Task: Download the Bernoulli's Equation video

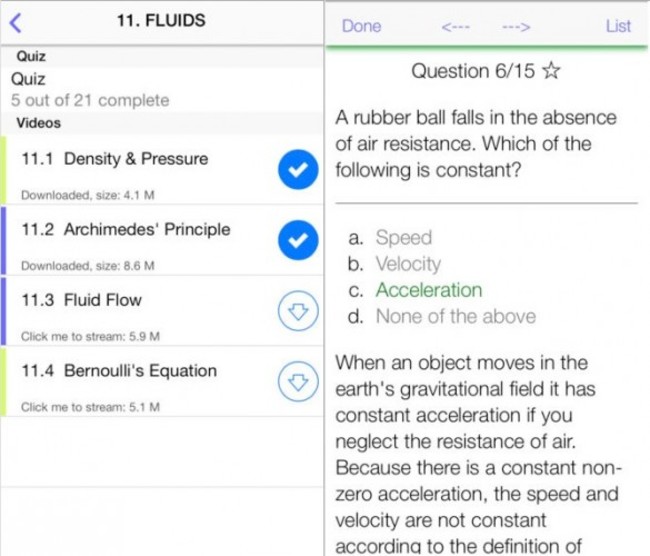Action: pos(297,381)
